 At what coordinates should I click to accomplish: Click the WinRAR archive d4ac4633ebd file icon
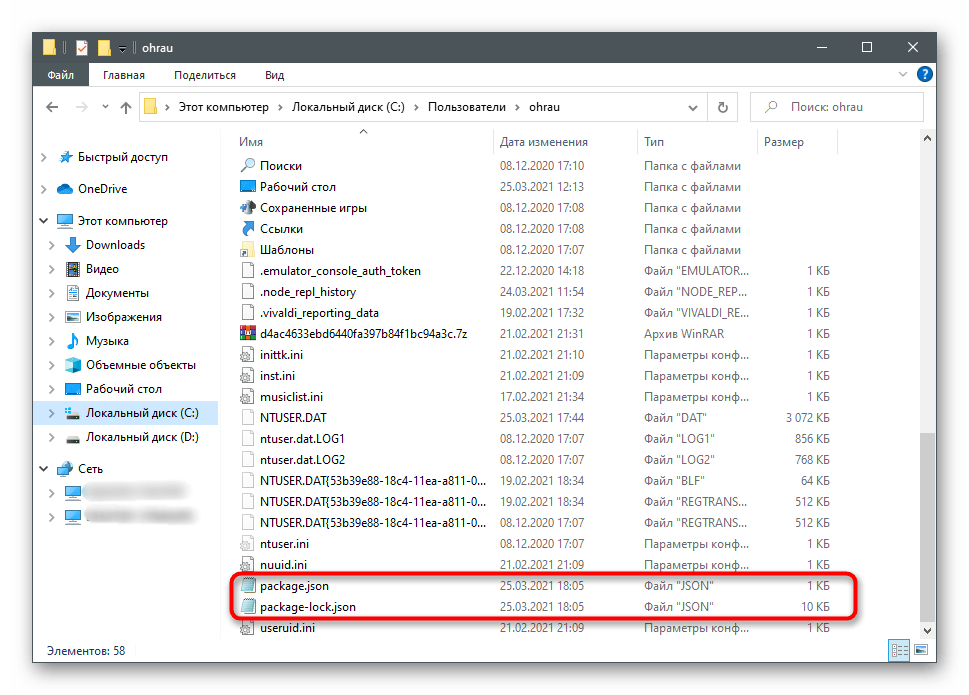click(x=248, y=333)
